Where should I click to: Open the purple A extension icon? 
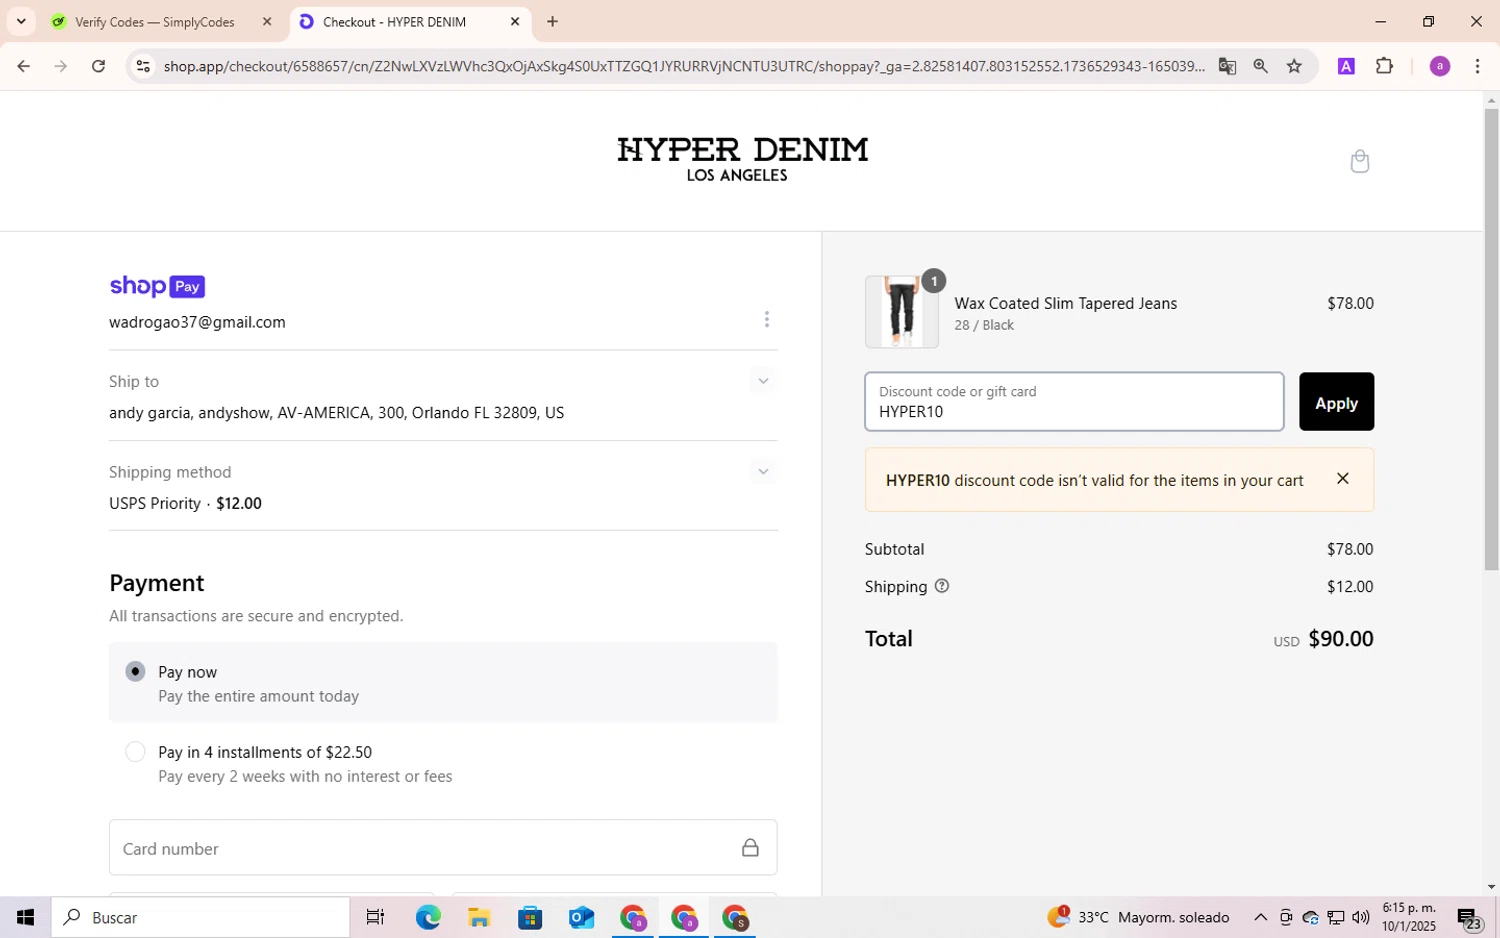(x=1346, y=66)
